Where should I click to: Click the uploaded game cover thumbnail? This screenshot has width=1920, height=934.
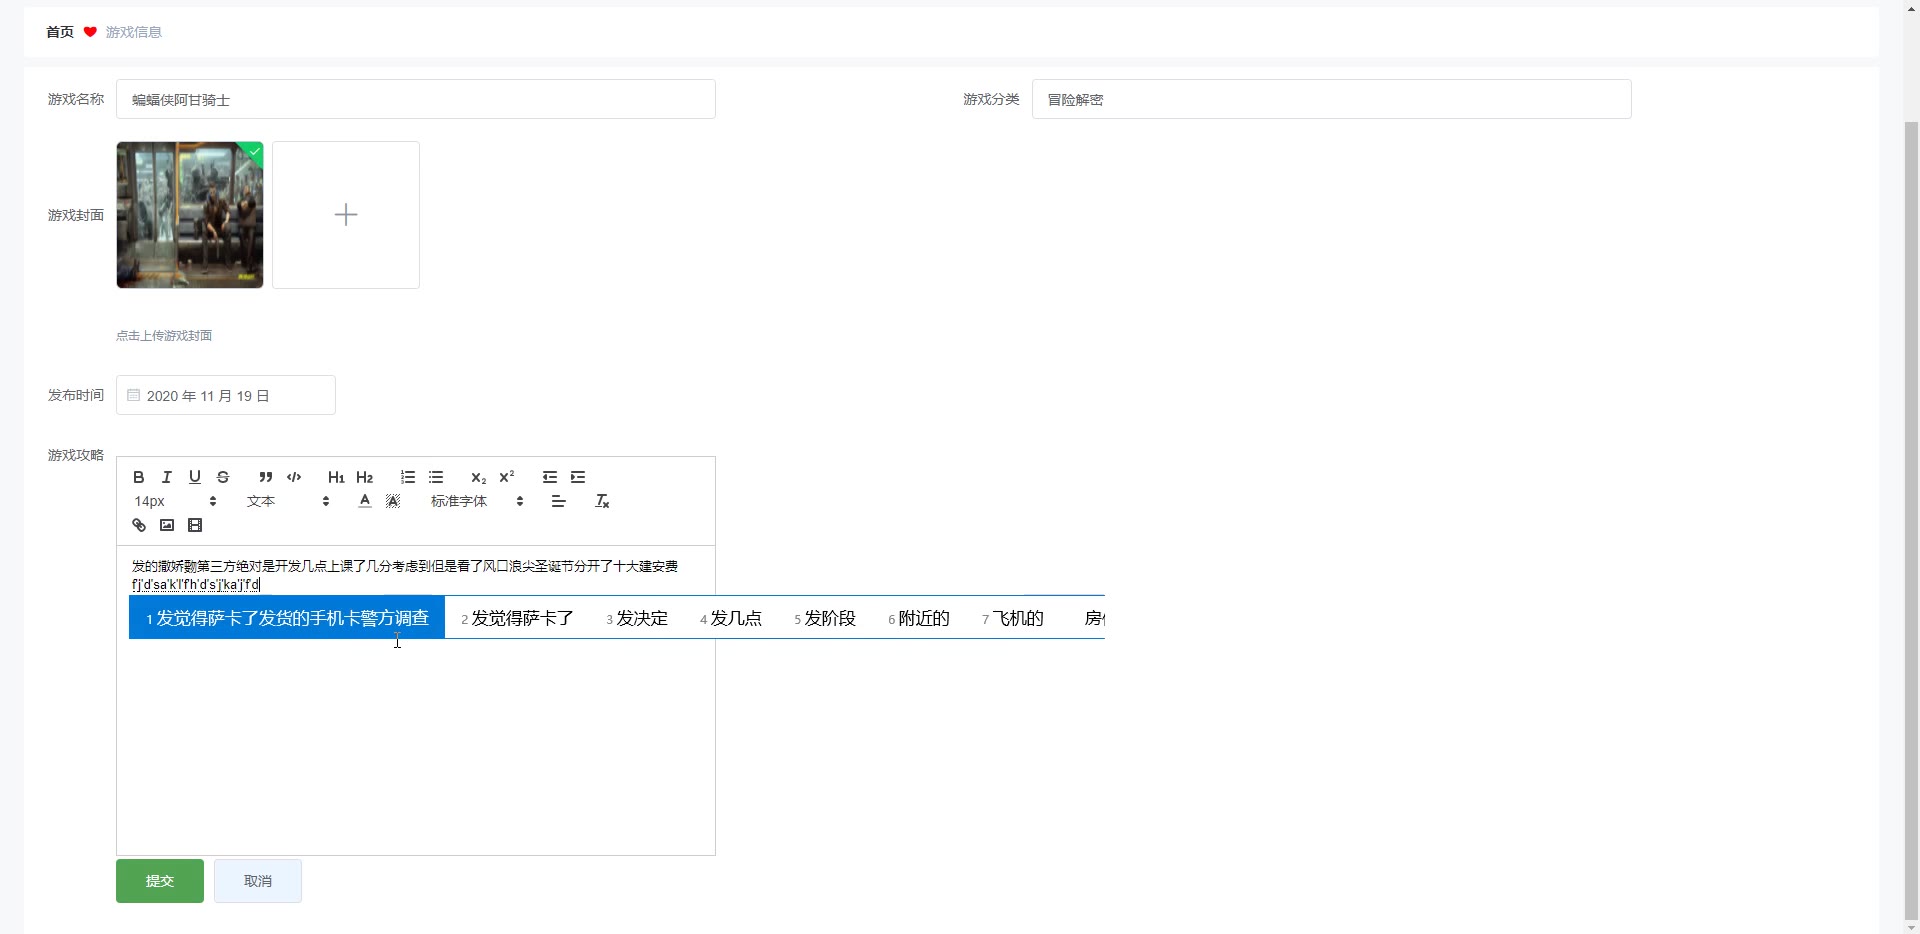click(x=190, y=215)
